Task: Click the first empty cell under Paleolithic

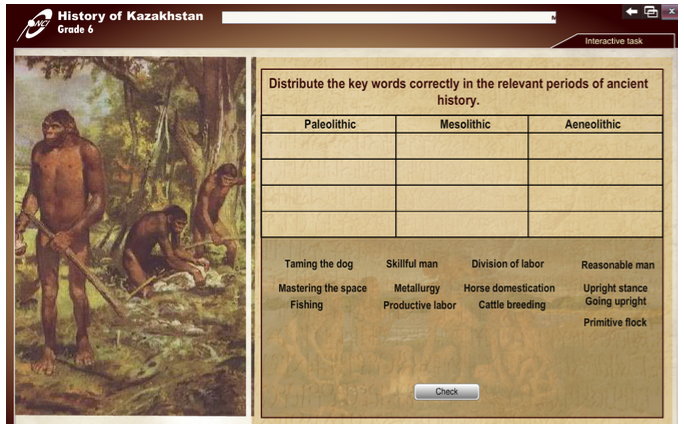Action: click(329, 146)
